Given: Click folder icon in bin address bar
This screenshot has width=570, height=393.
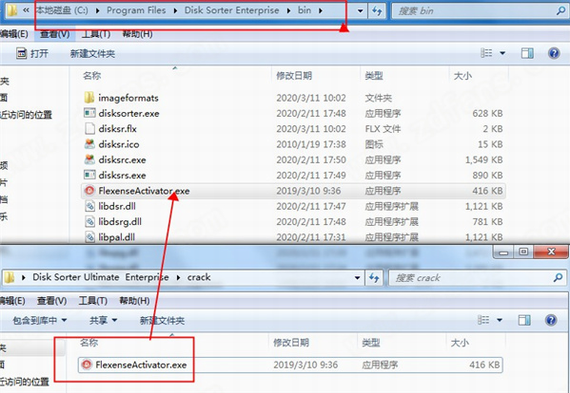Looking at the screenshot, I should click(x=12, y=11).
